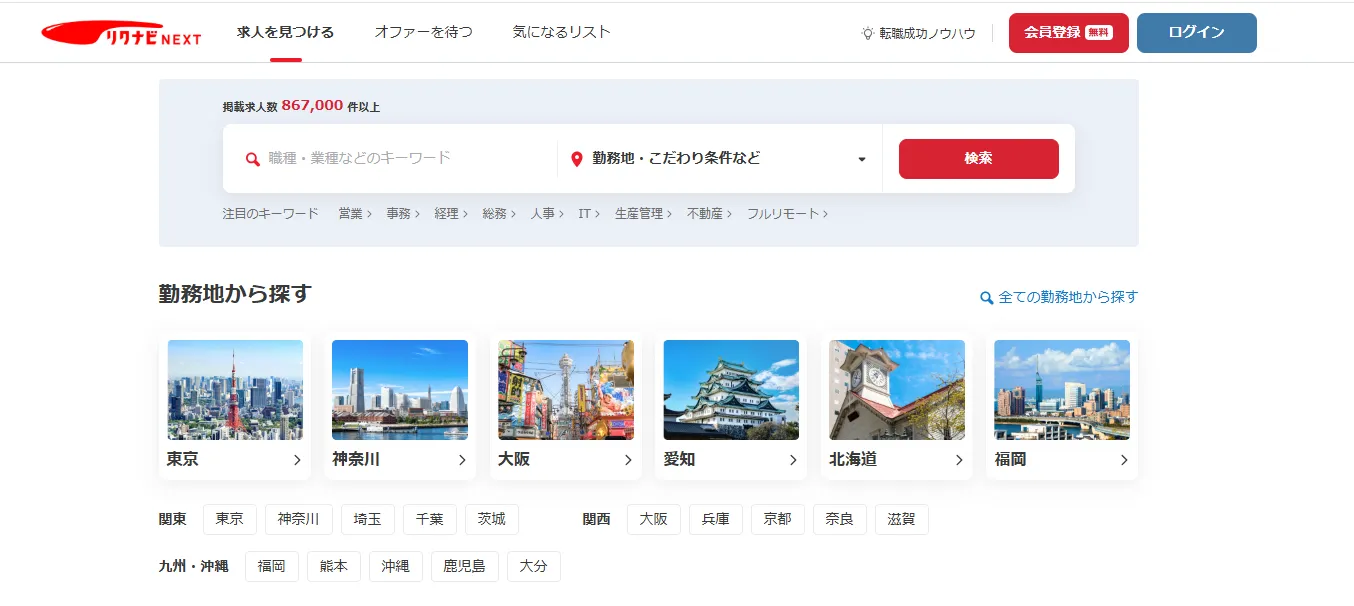The image size is (1354, 606).
Task: Click the Rikunabi NEXT logo
Action: pos(121,33)
